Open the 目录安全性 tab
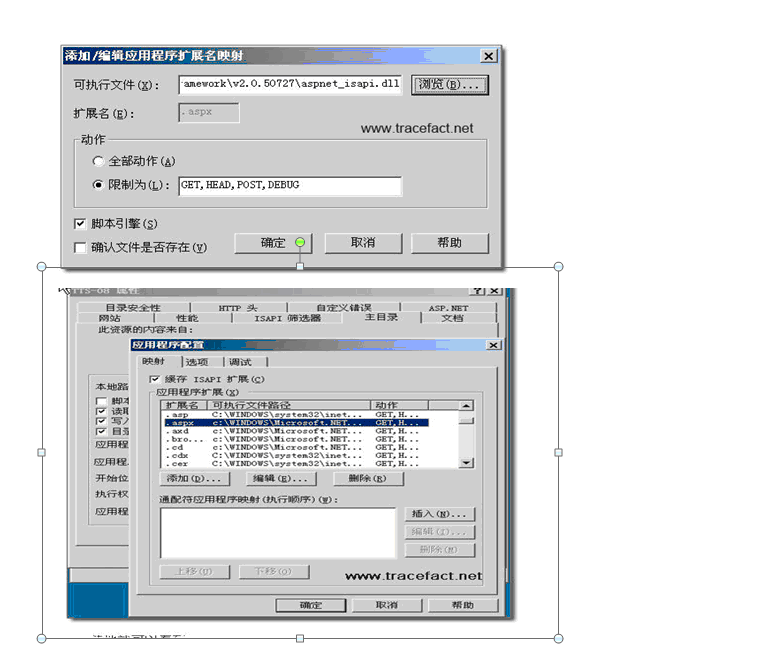Screen dimensions: 783x651 tap(133, 308)
